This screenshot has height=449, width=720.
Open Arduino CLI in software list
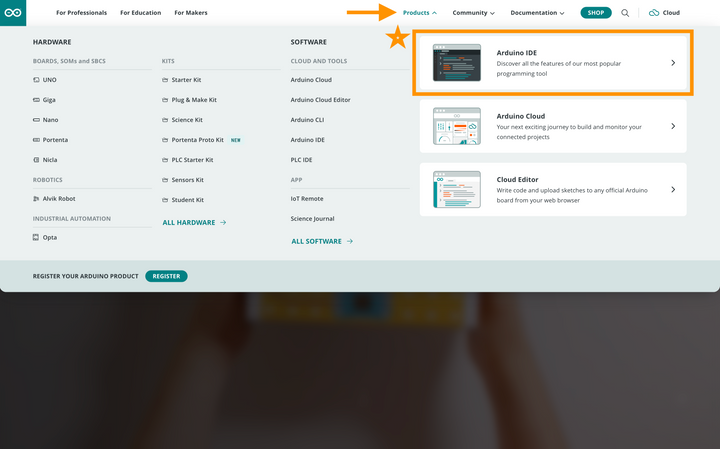click(307, 120)
